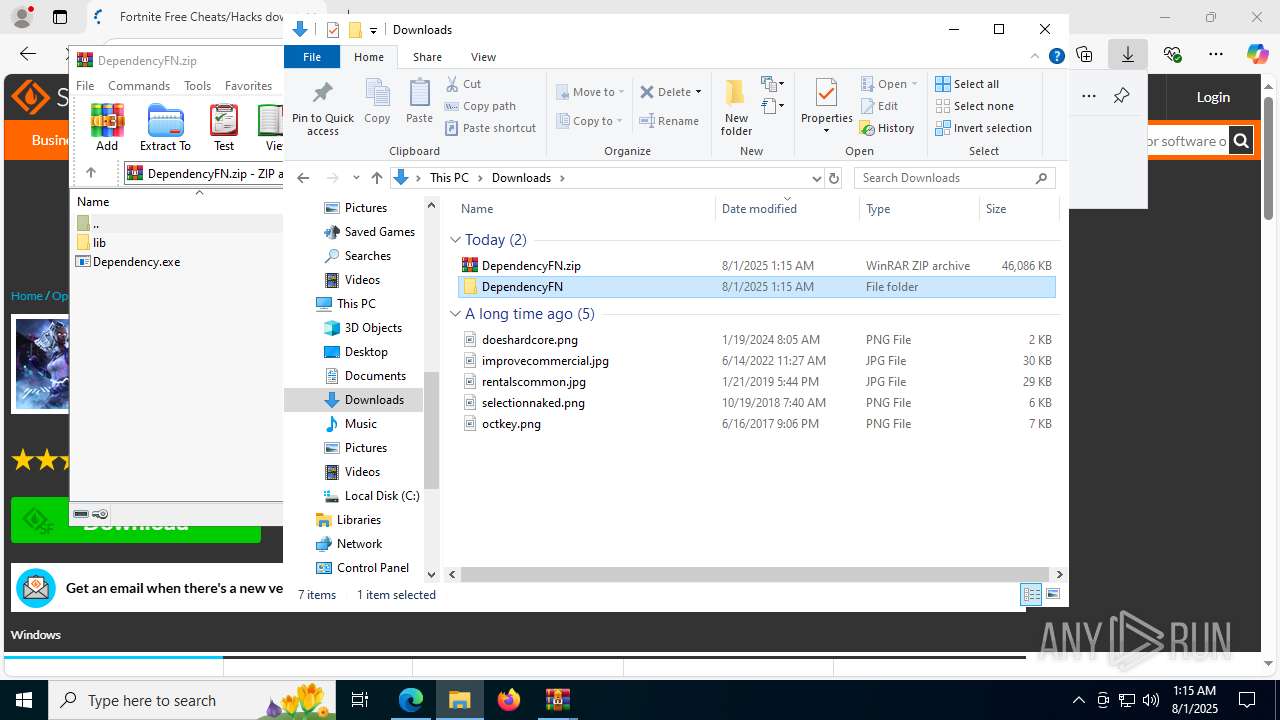1280x720 pixels.
Task: Click Windows taskbar search box
Action: [190, 700]
